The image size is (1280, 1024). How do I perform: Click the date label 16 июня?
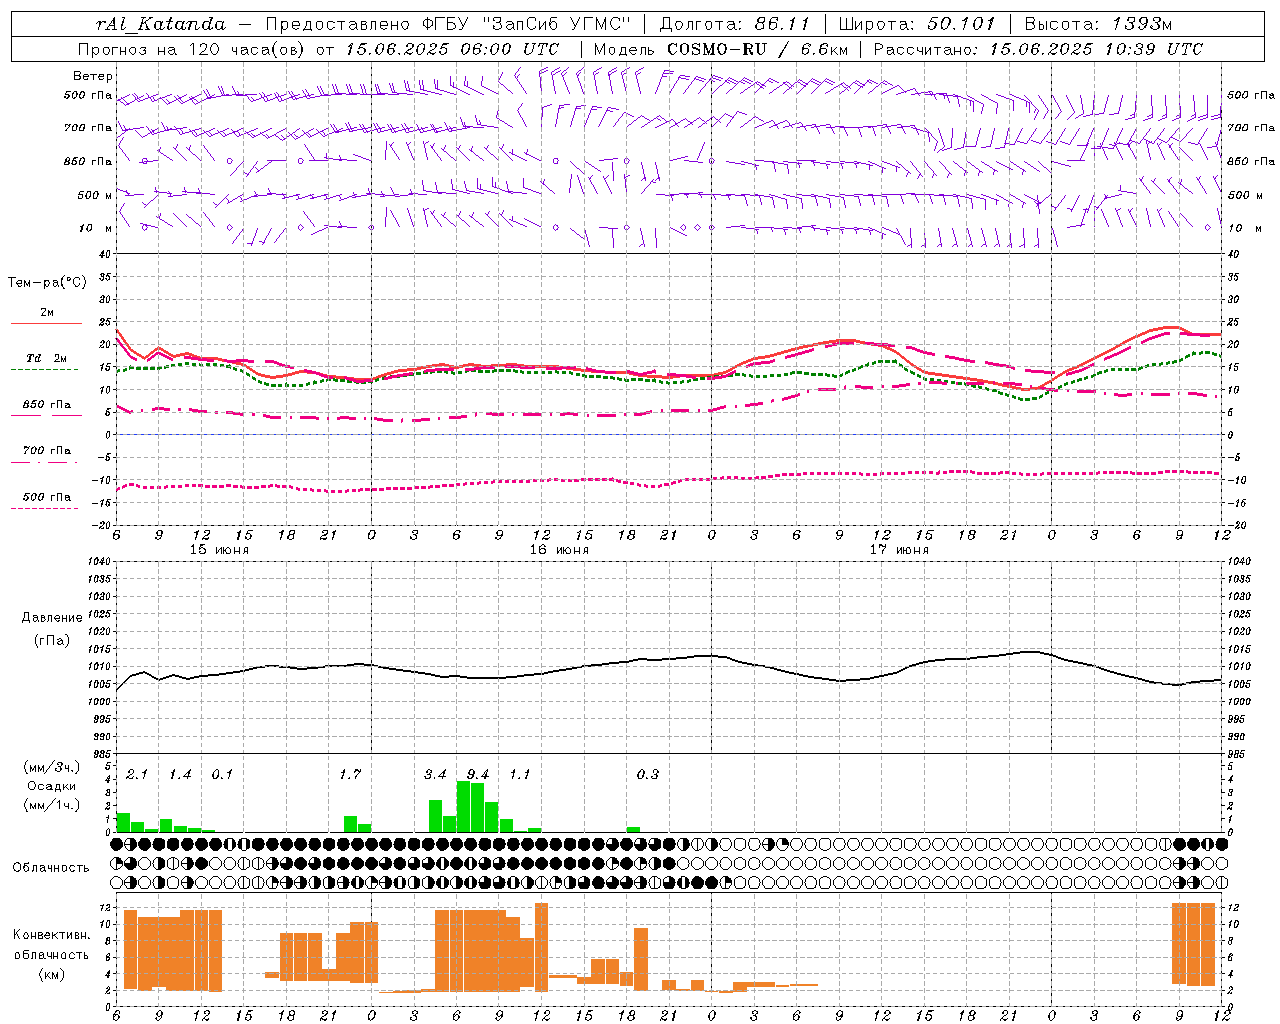[559, 550]
